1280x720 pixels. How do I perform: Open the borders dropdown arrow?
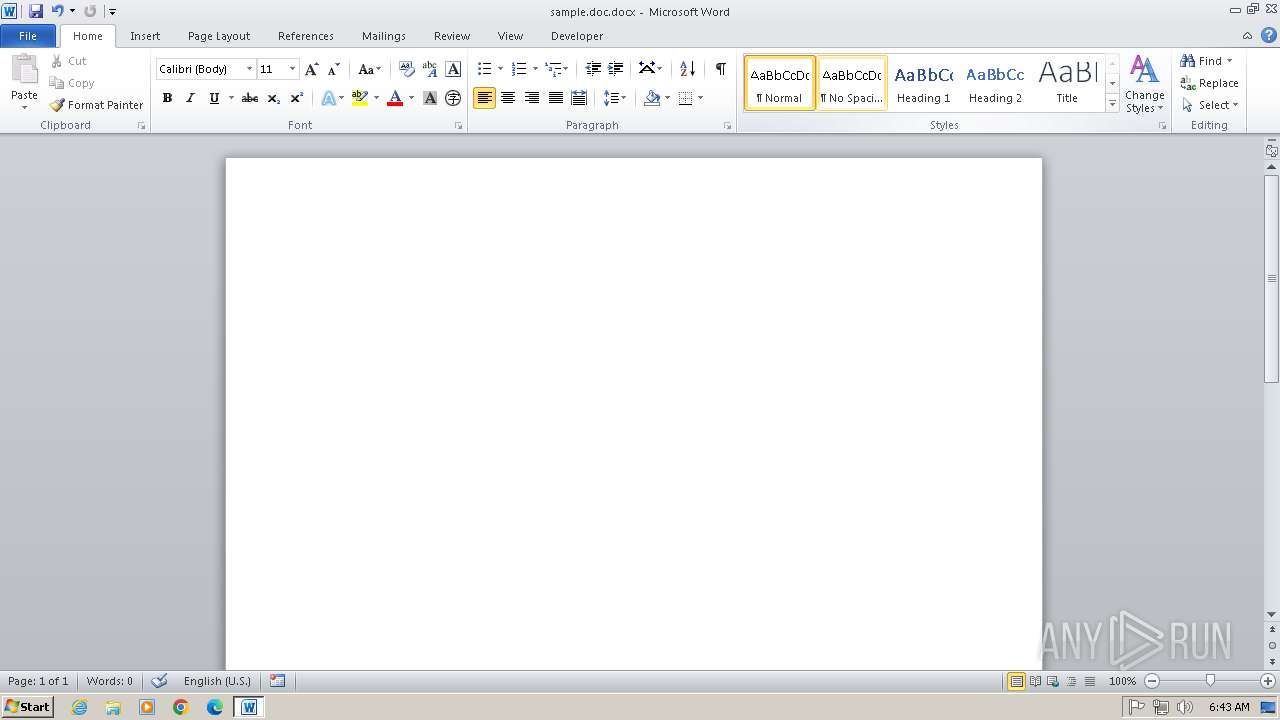pos(700,98)
